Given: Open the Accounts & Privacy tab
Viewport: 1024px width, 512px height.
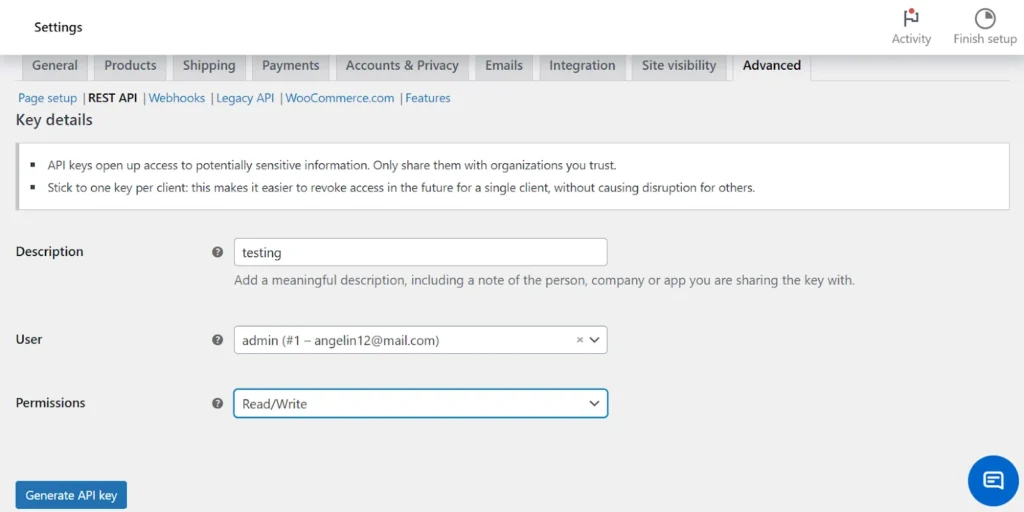Looking at the screenshot, I should 402,66.
